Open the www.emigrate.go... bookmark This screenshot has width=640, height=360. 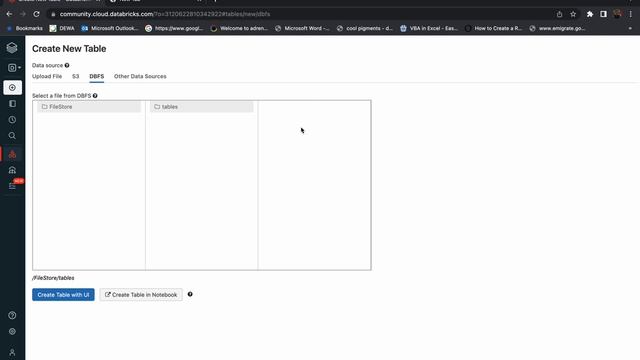tap(558, 28)
